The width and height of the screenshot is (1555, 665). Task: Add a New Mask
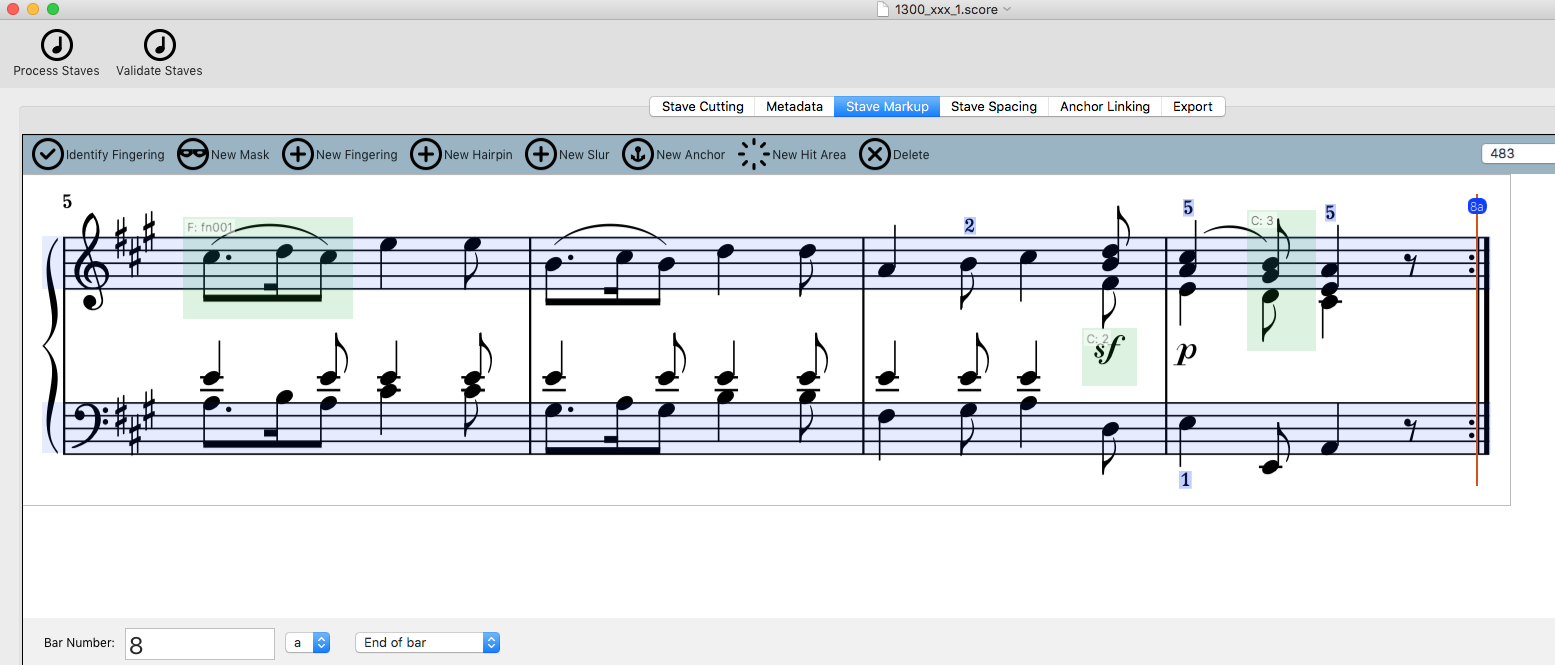pyautogui.click(x=193, y=155)
